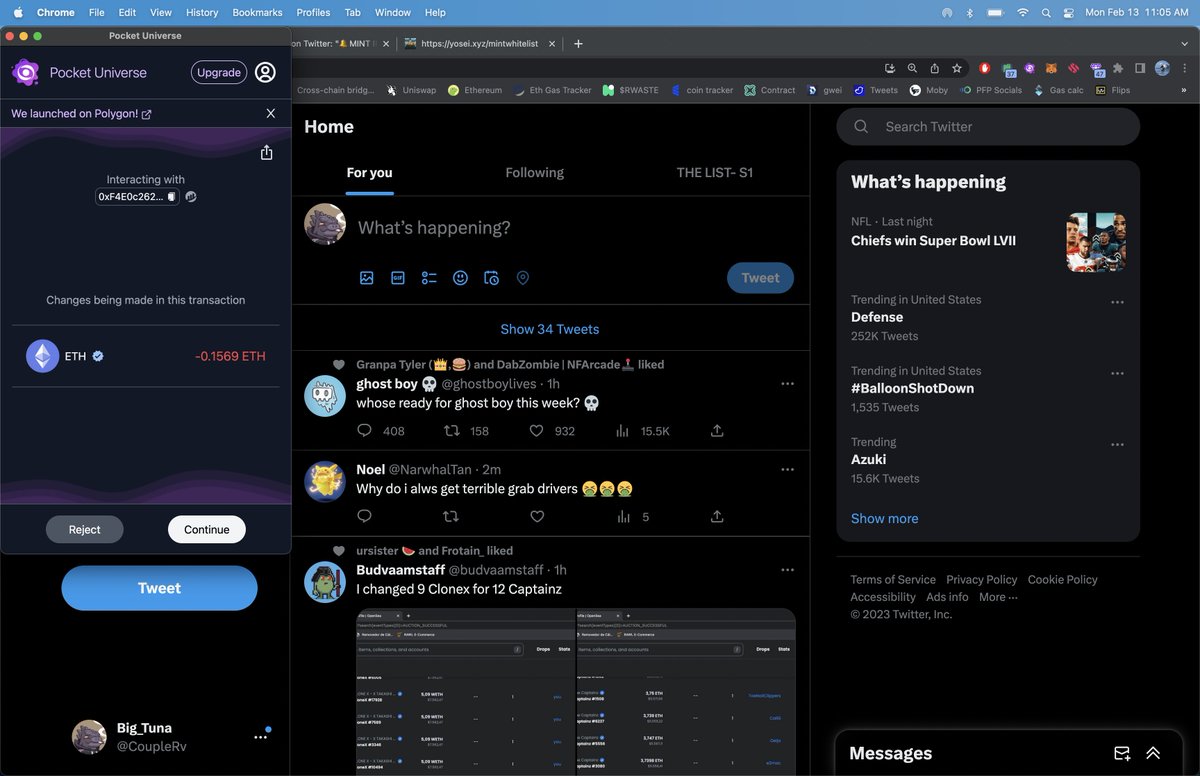
Task: Open the emoji picker in the composer
Action: coord(460,278)
